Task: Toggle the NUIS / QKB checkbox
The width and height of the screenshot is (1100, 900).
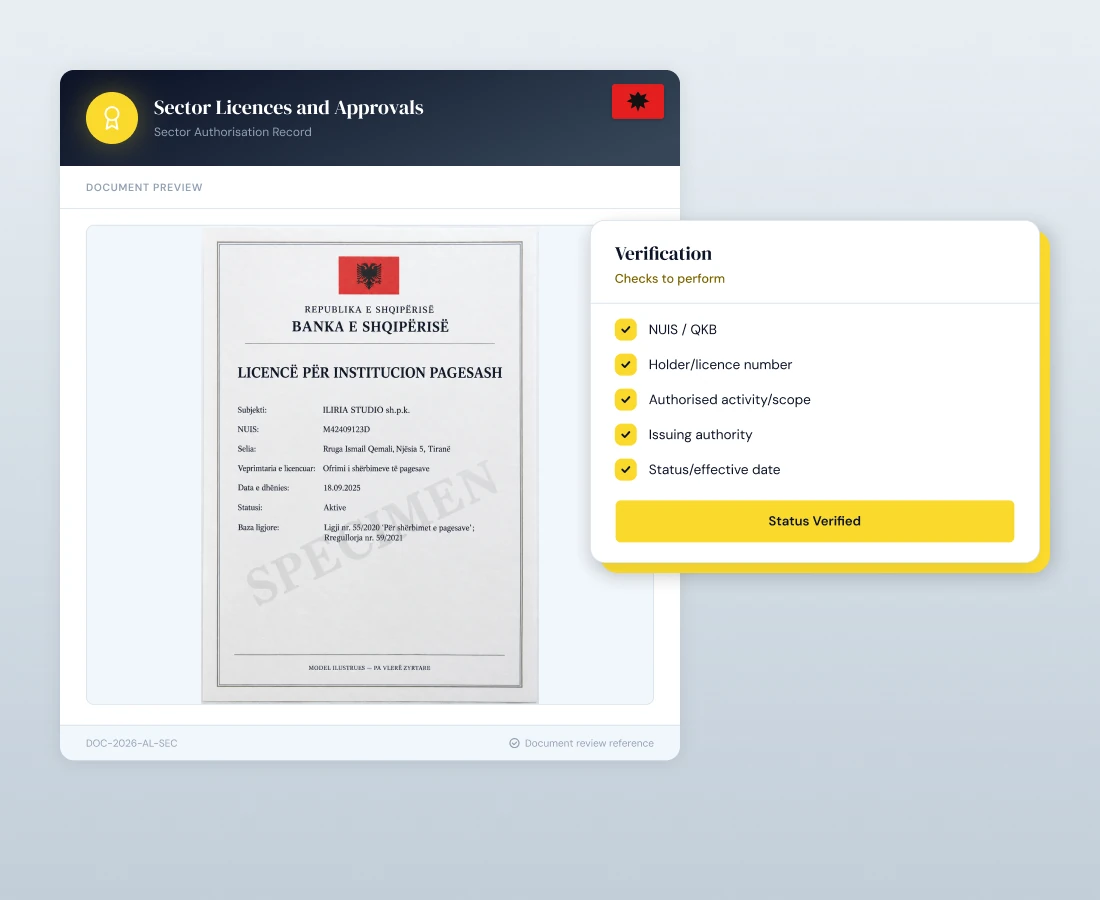Action: [626, 329]
